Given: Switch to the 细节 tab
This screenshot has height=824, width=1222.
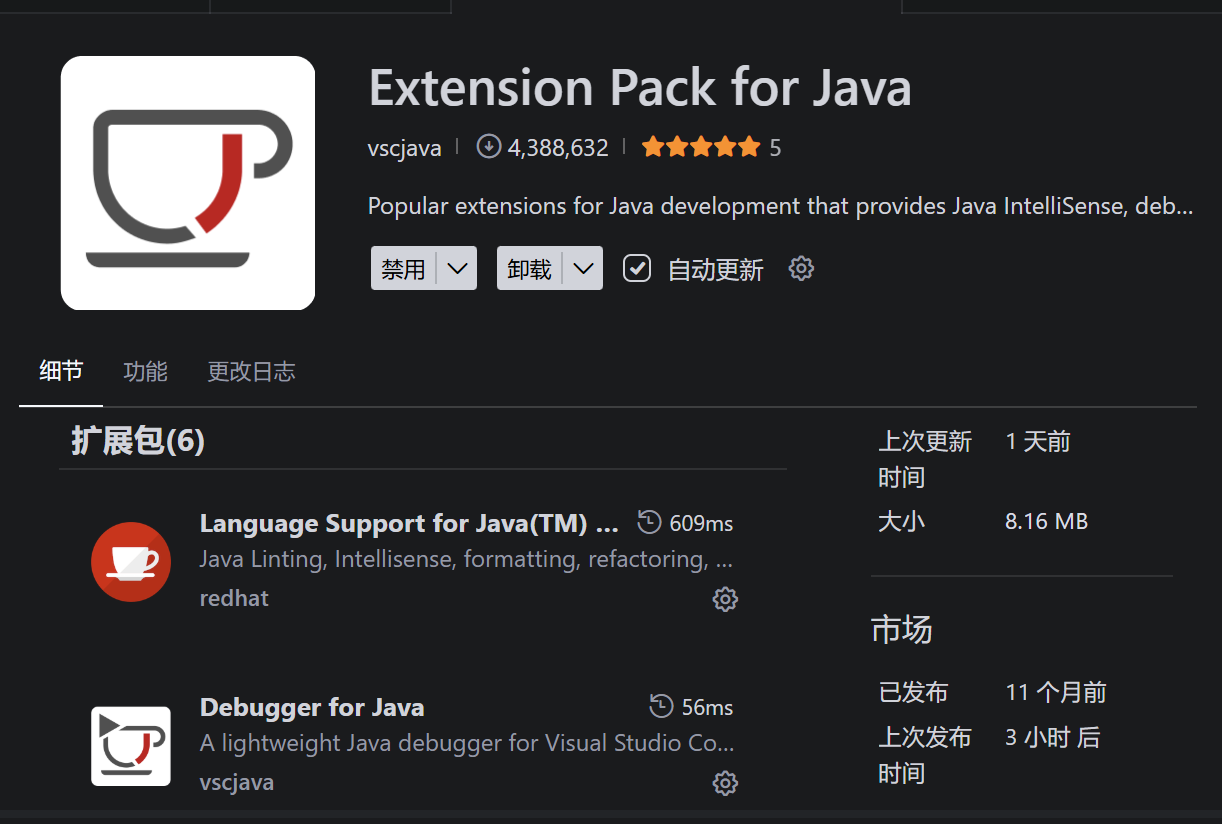Looking at the screenshot, I should point(61,371).
